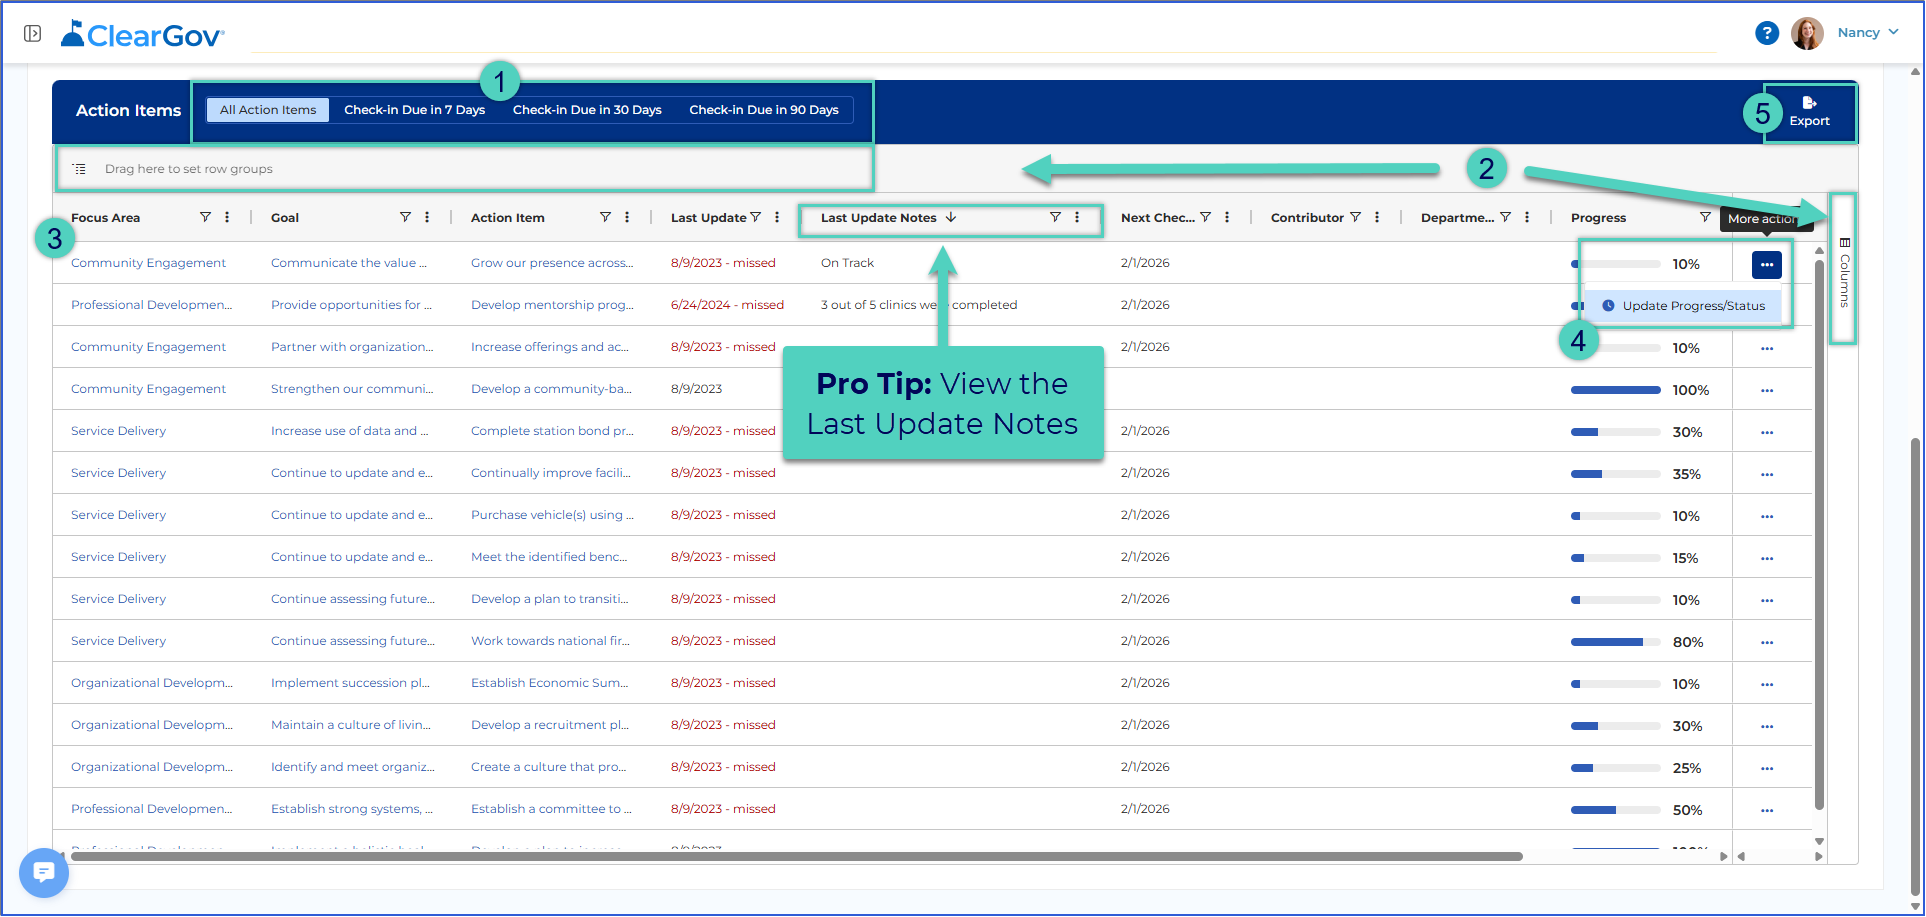Viewport: 1926px width, 917px height.
Task: Click the horizontal table scrollbar
Action: [797, 857]
